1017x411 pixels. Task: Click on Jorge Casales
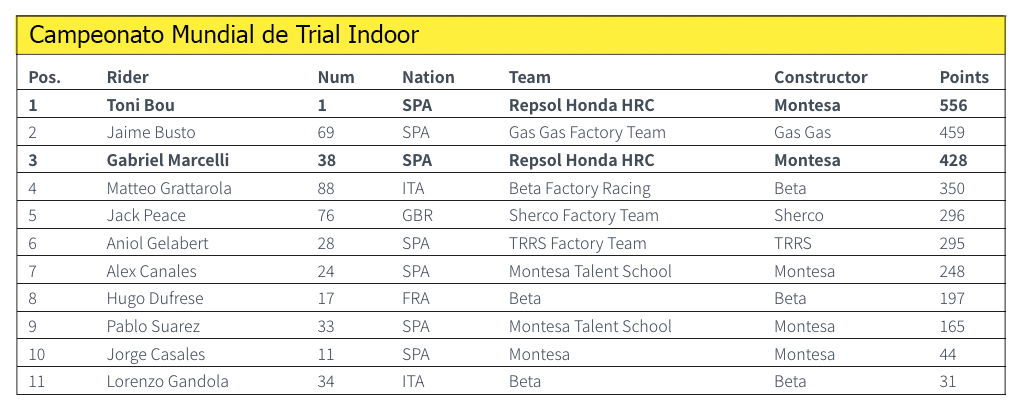(155, 354)
